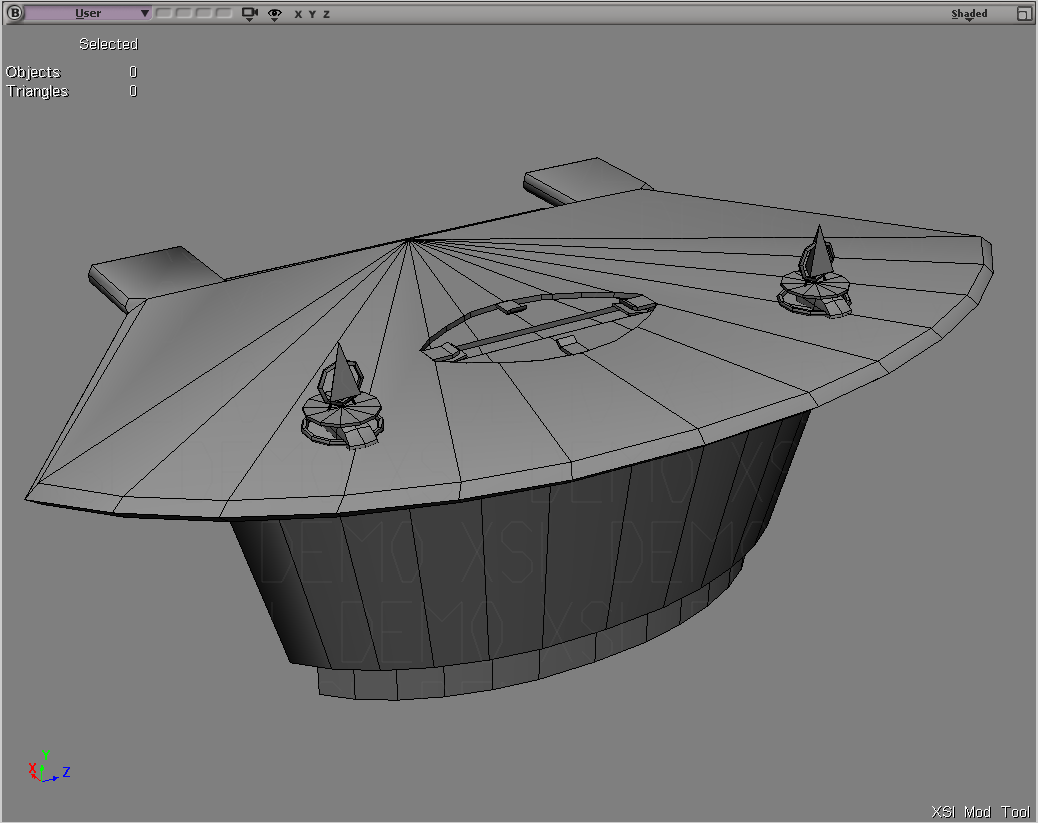
Task: Click the 'Selected' info heading
Action: [x=109, y=44]
